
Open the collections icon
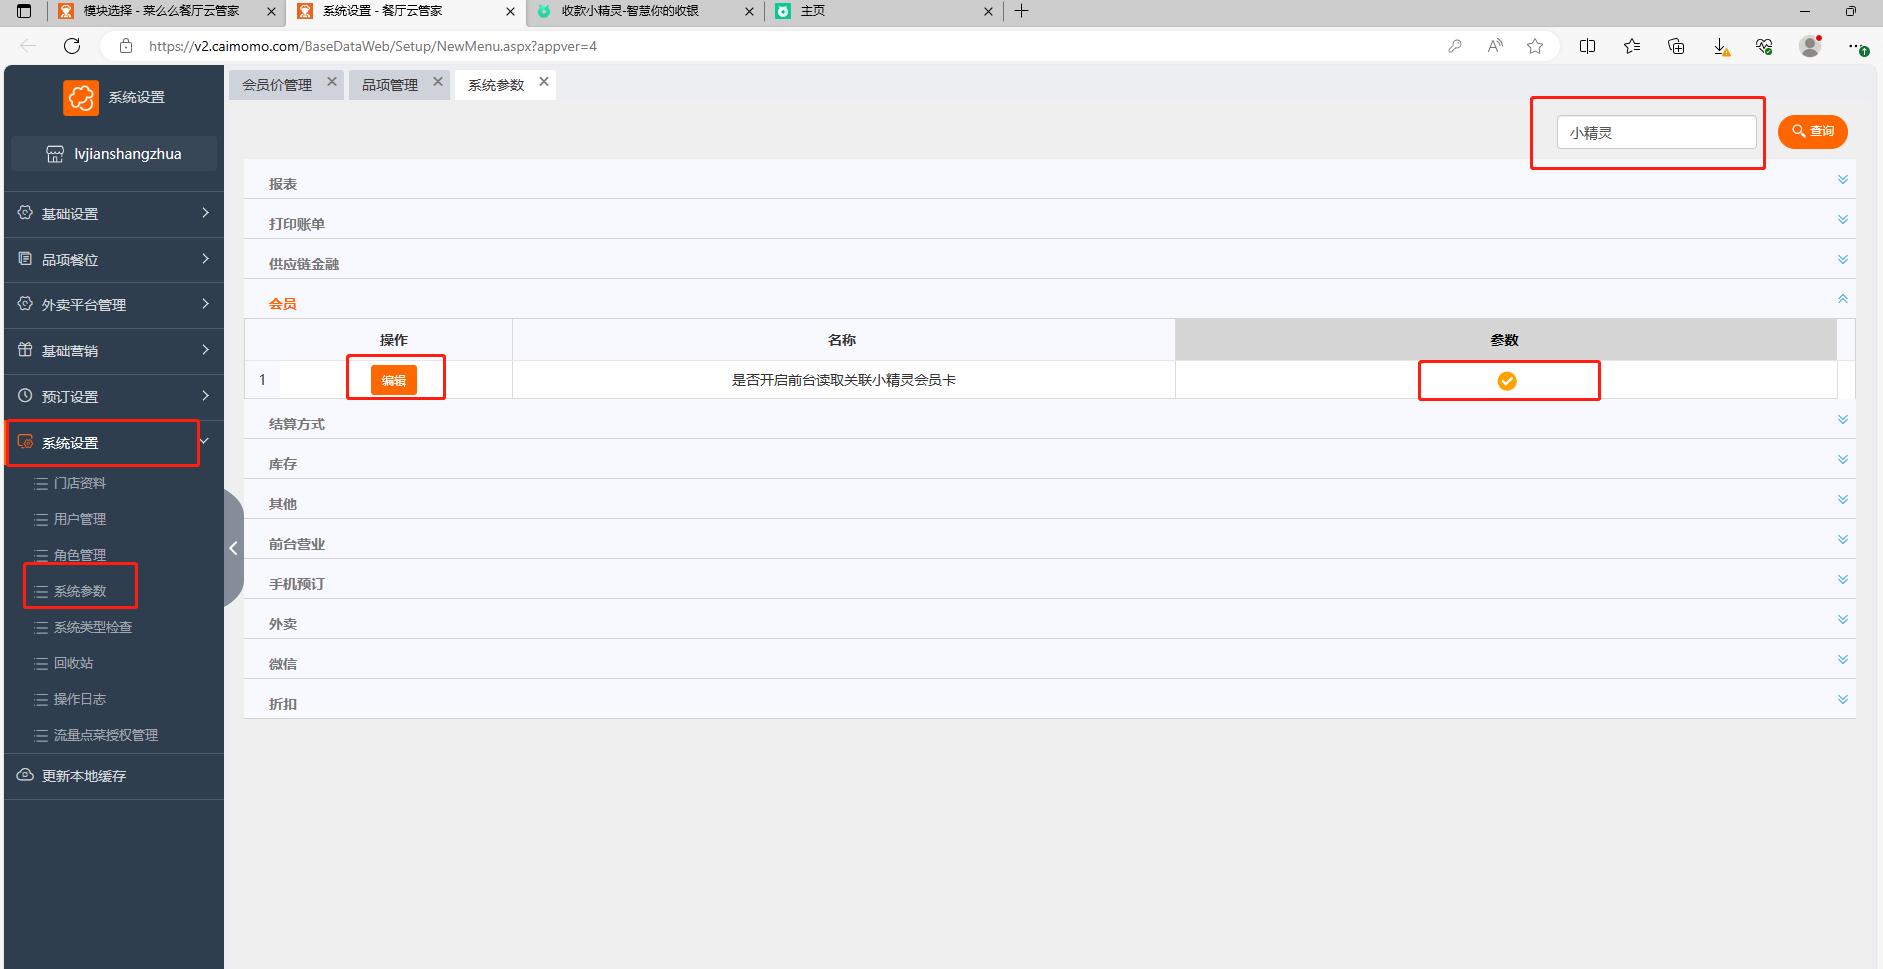[x=1677, y=46]
